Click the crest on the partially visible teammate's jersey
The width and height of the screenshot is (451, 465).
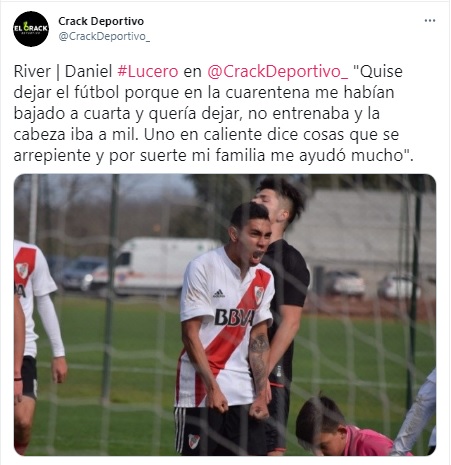pyautogui.click(x=22, y=270)
